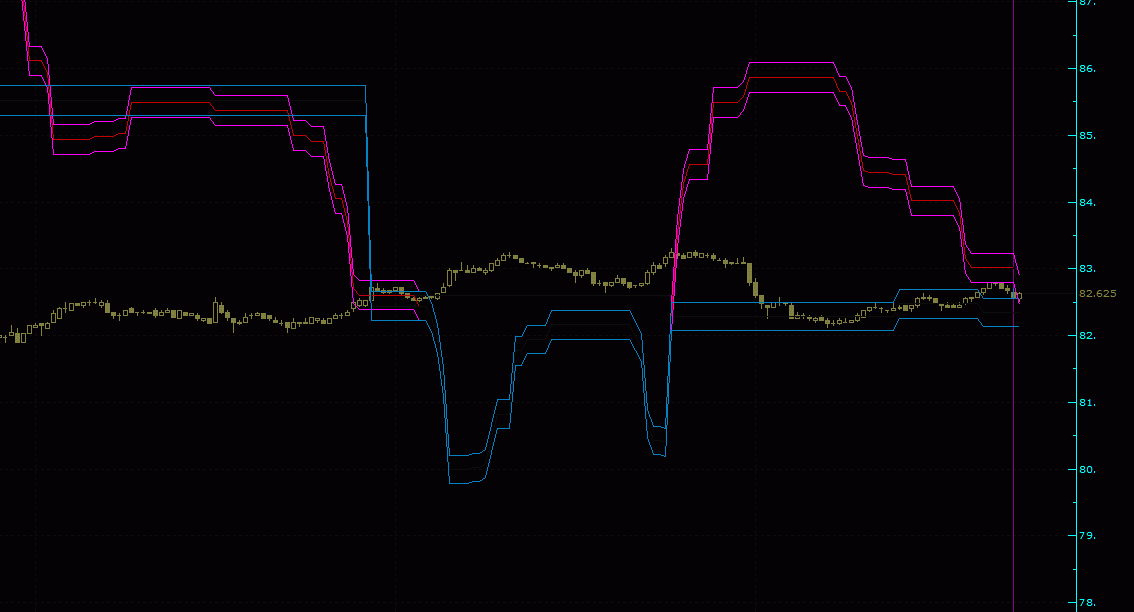Select the 85. price axis label
The height and width of the screenshot is (612, 1134).
click(x=1087, y=135)
